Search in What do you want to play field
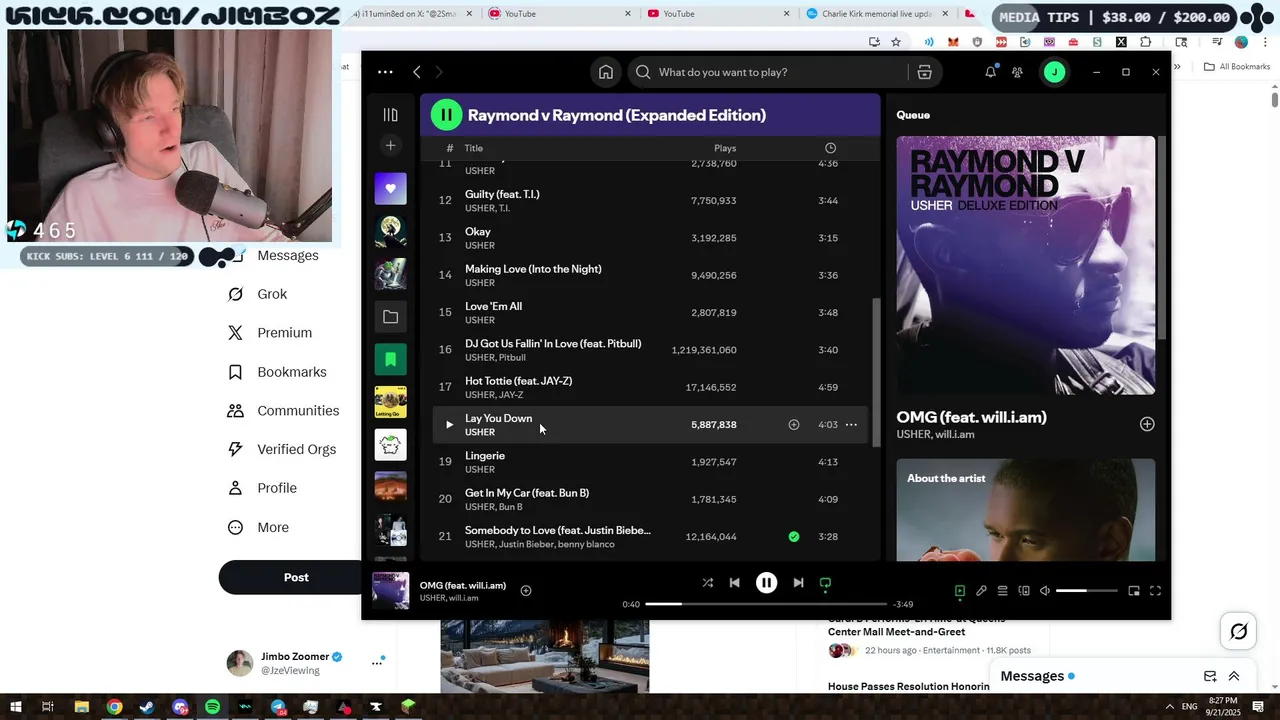Screen dimensions: 1280x720 (x=770, y=72)
